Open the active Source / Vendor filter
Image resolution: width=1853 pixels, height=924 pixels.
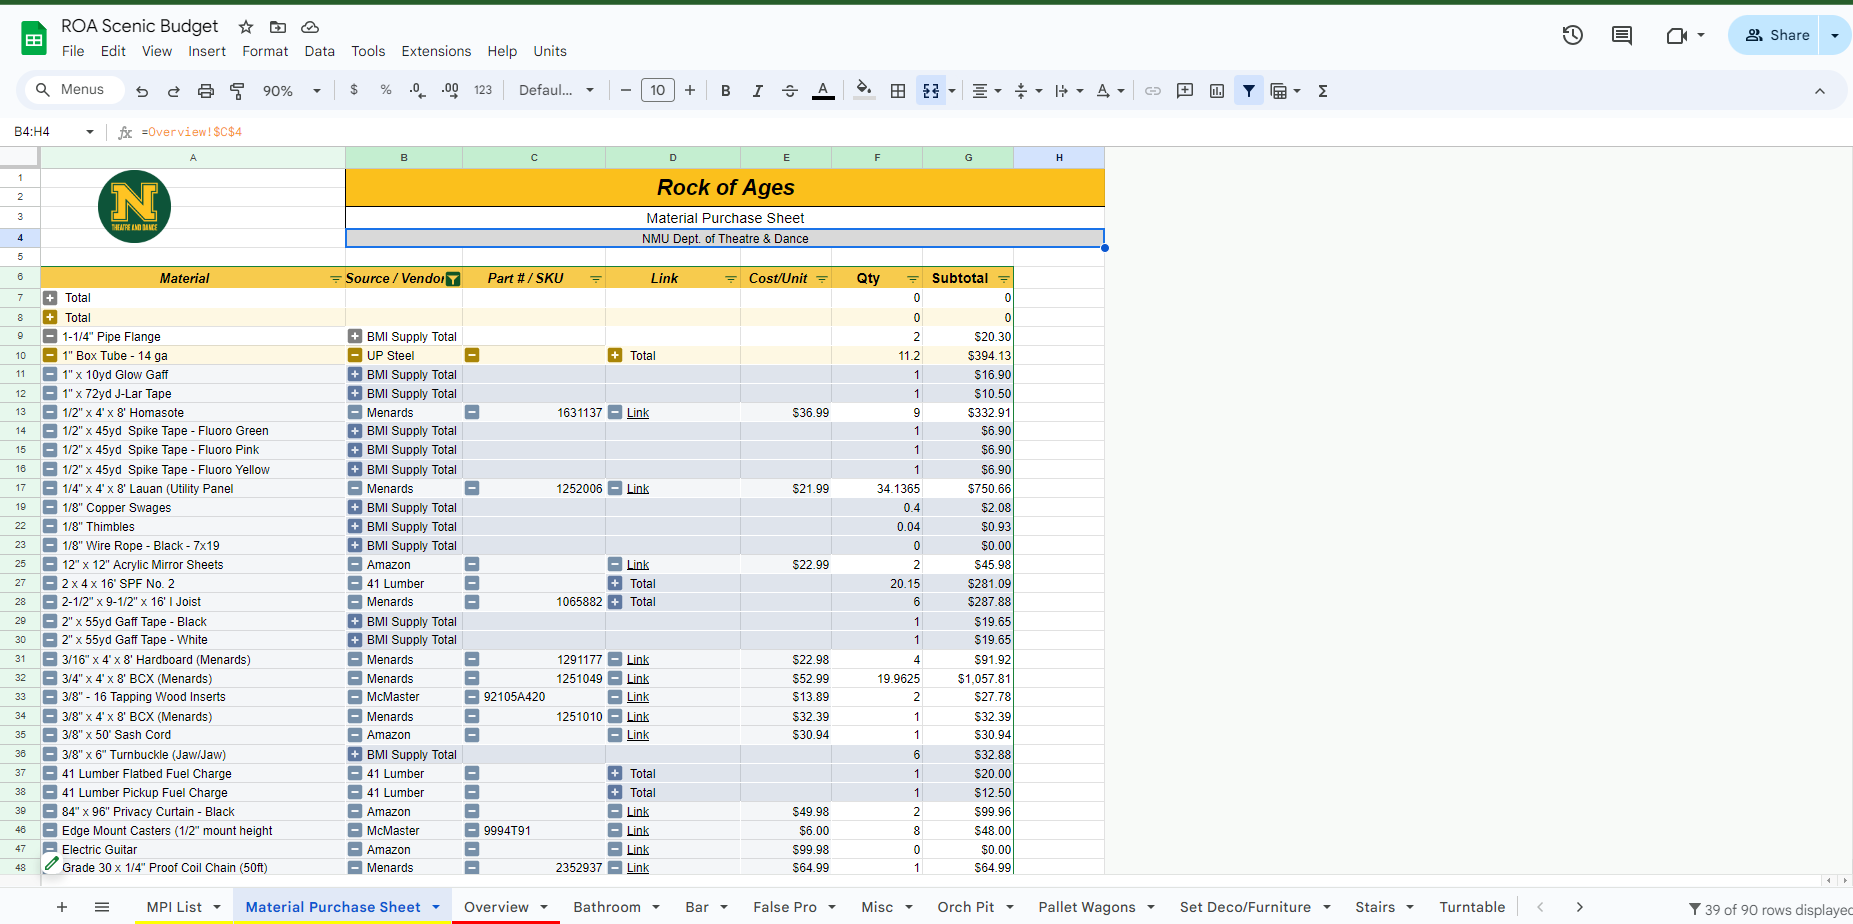[453, 279]
